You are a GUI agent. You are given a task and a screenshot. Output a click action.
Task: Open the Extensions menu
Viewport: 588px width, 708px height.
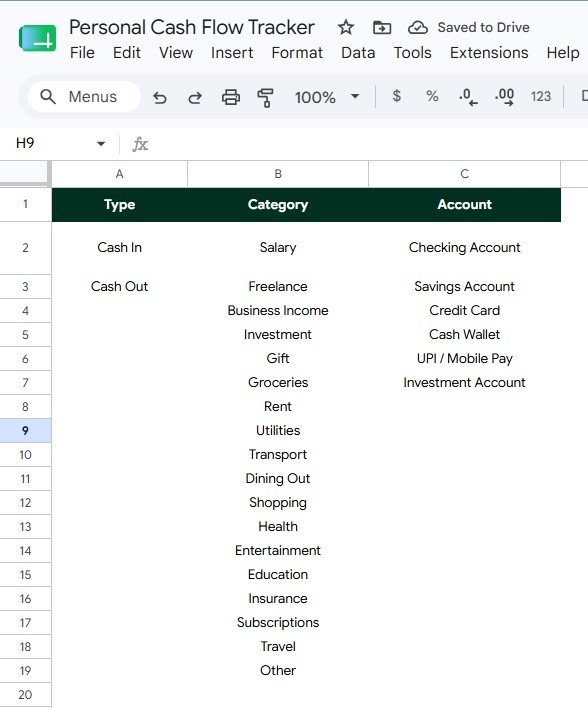tap(489, 53)
